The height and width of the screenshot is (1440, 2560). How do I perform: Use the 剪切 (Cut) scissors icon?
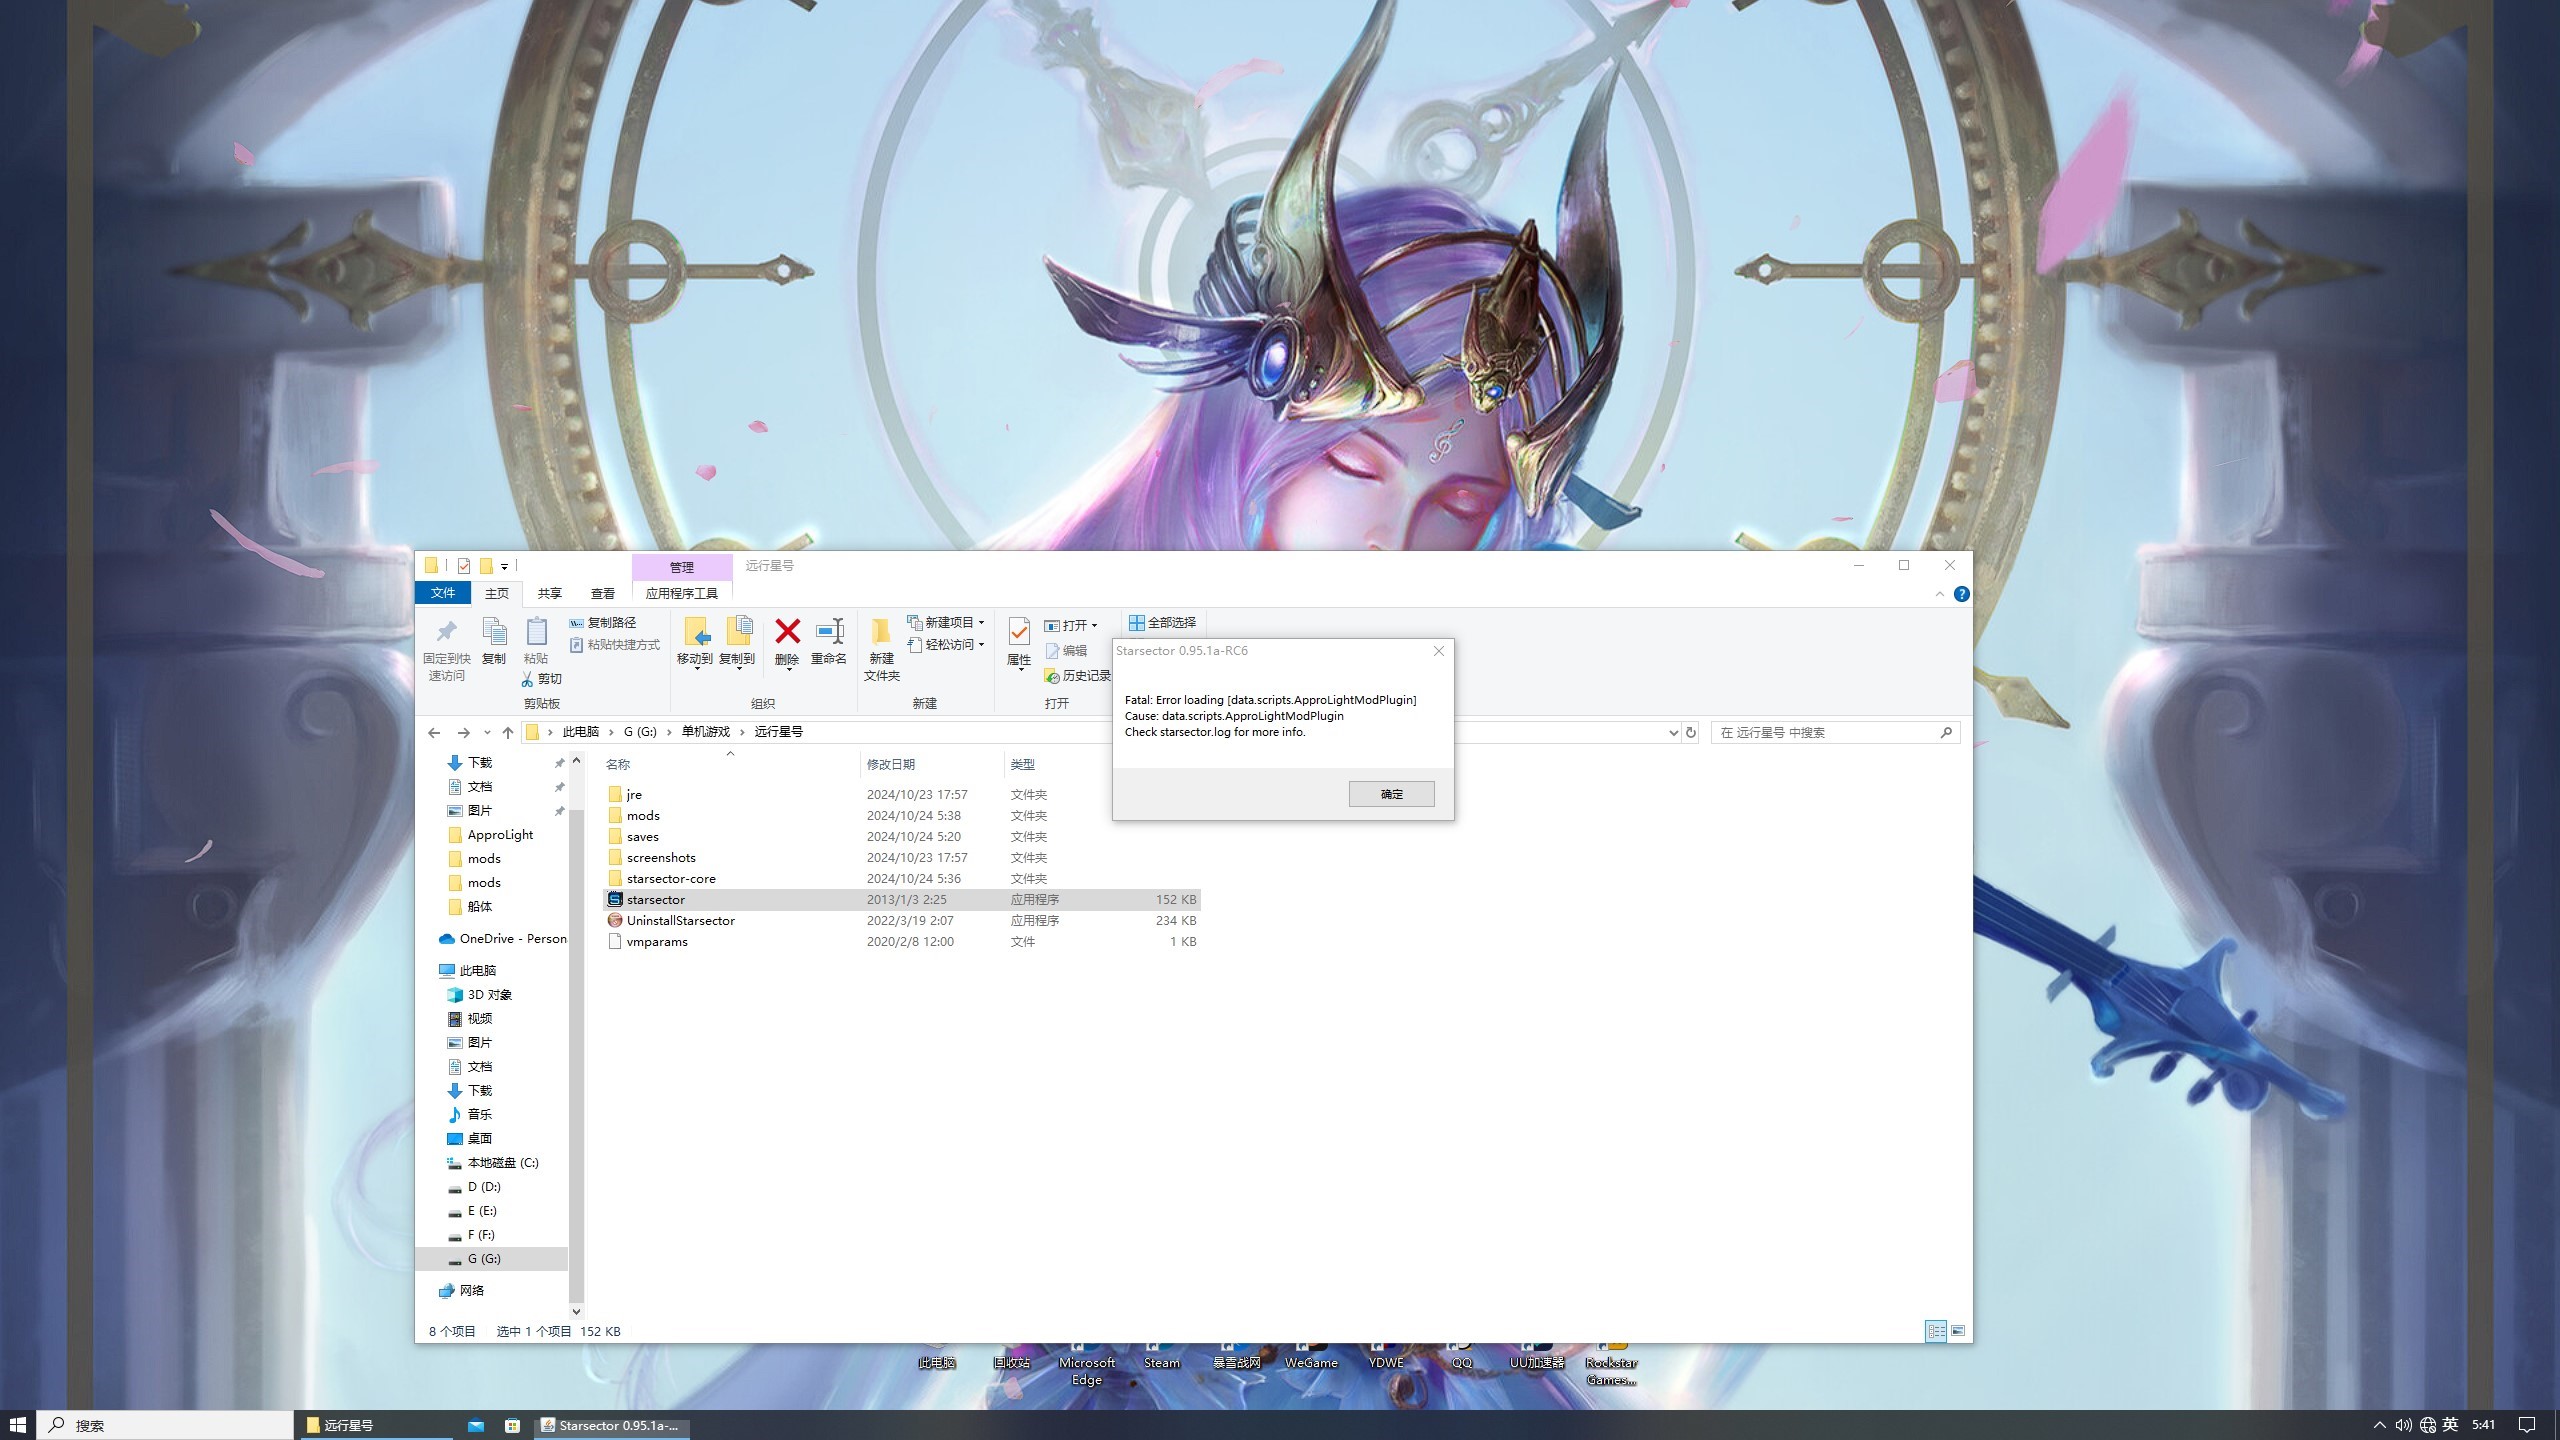(x=527, y=679)
